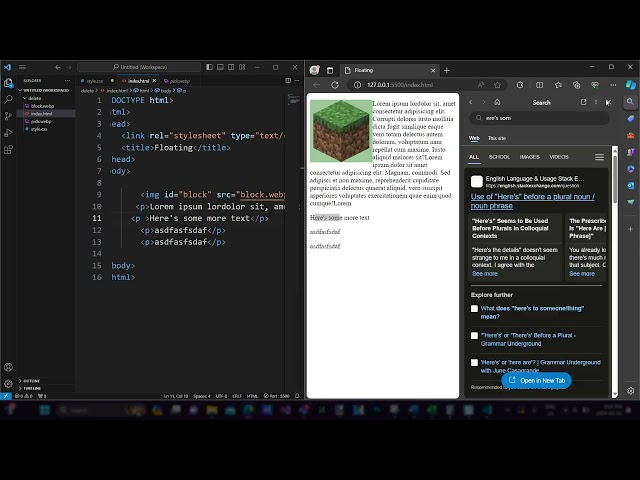Toggle Edge split screen icon

(x=540, y=85)
